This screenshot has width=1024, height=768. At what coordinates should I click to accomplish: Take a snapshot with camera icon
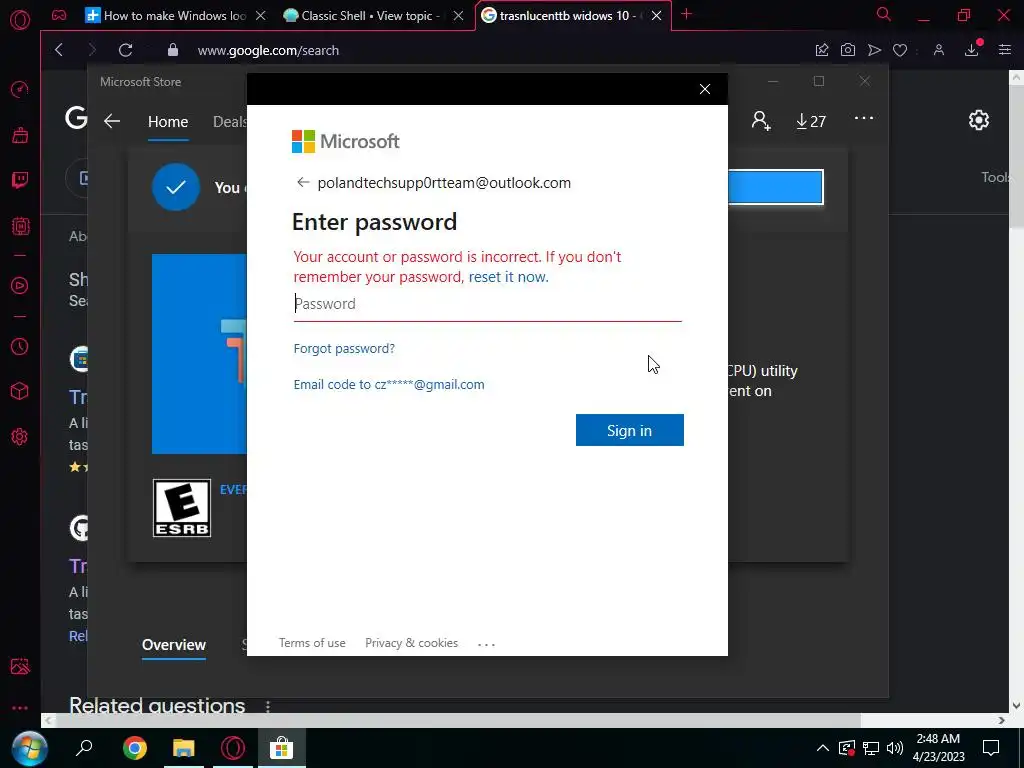(x=848, y=50)
